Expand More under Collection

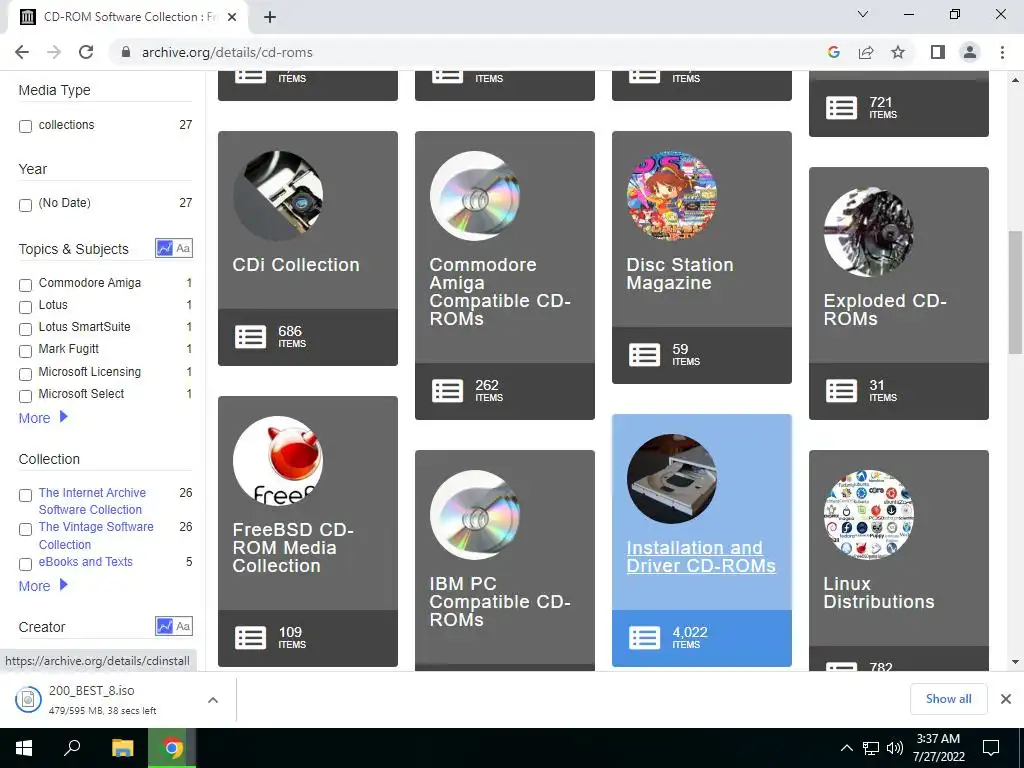[43, 586]
